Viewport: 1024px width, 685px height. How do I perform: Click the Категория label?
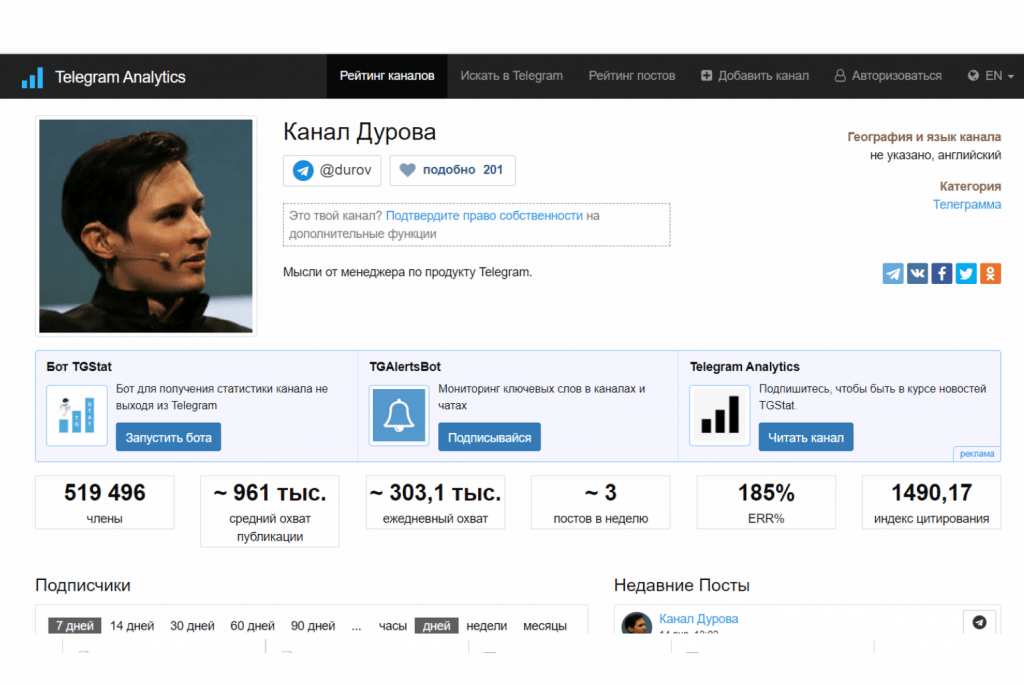[970, 186]
